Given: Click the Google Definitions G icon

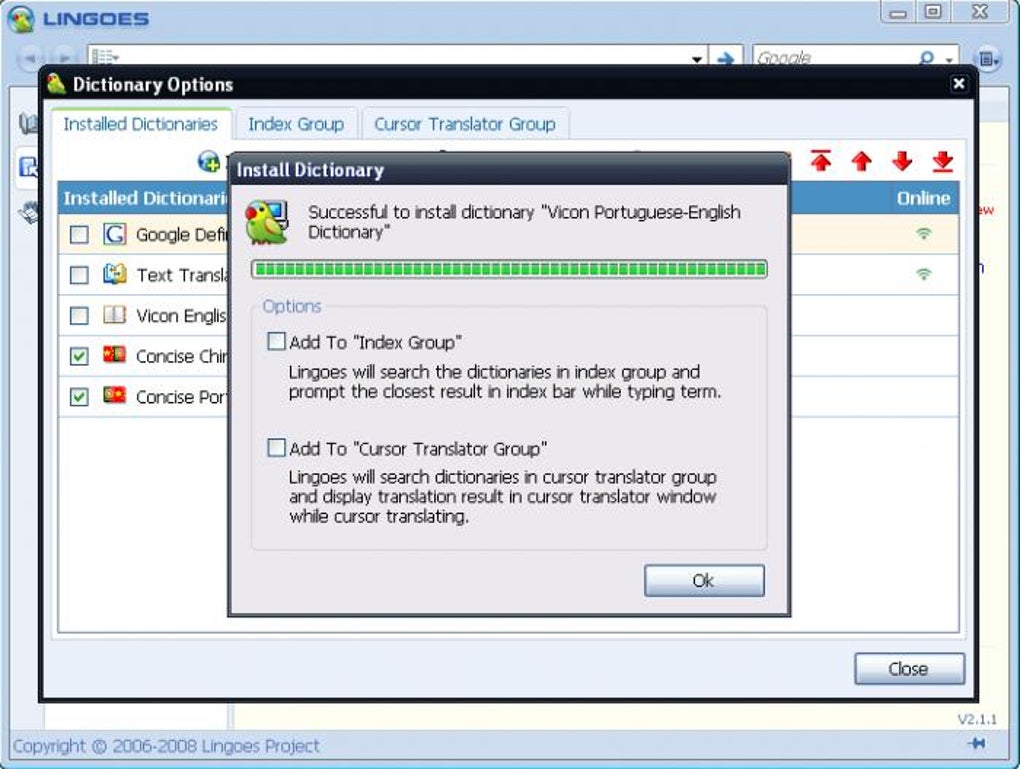Looking at the screenshot, I should pos(114,234).
